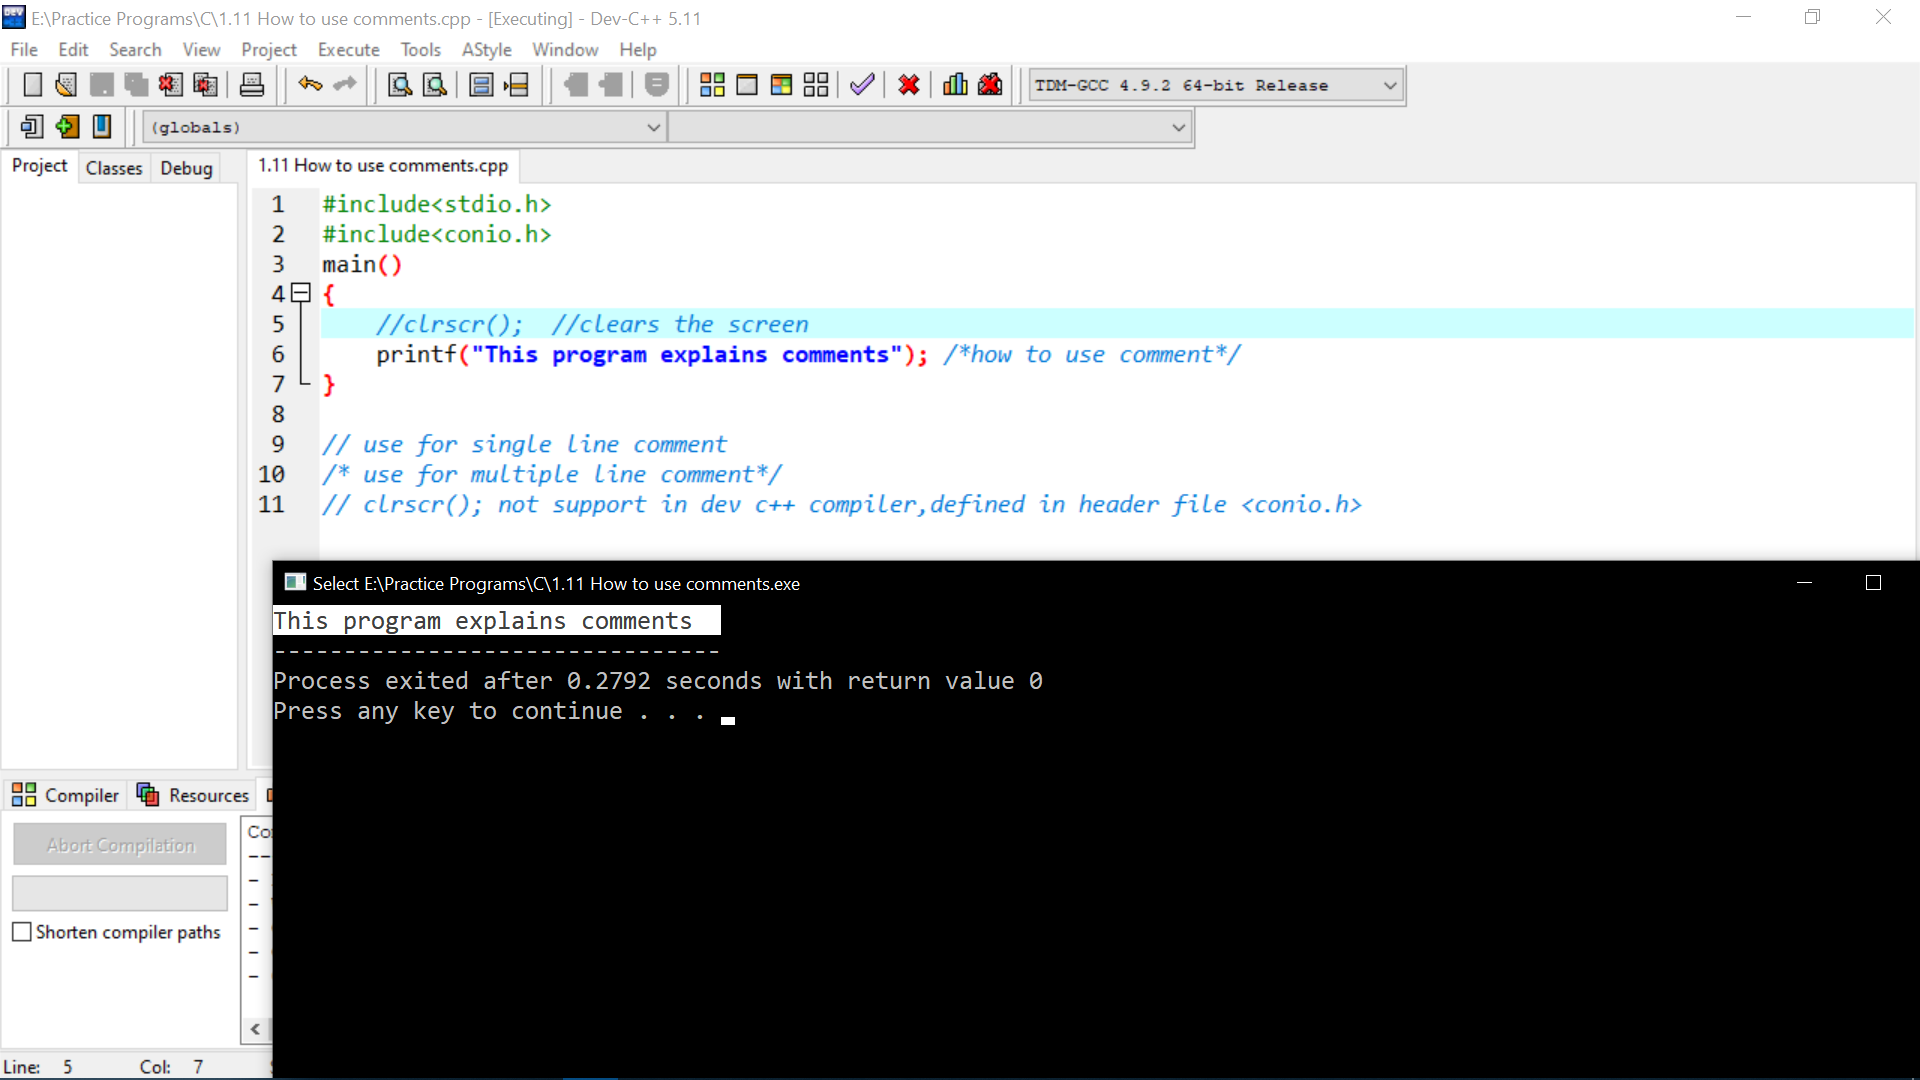Open the Project menu
The image size is (1920, 1080).
pos(269,50)
